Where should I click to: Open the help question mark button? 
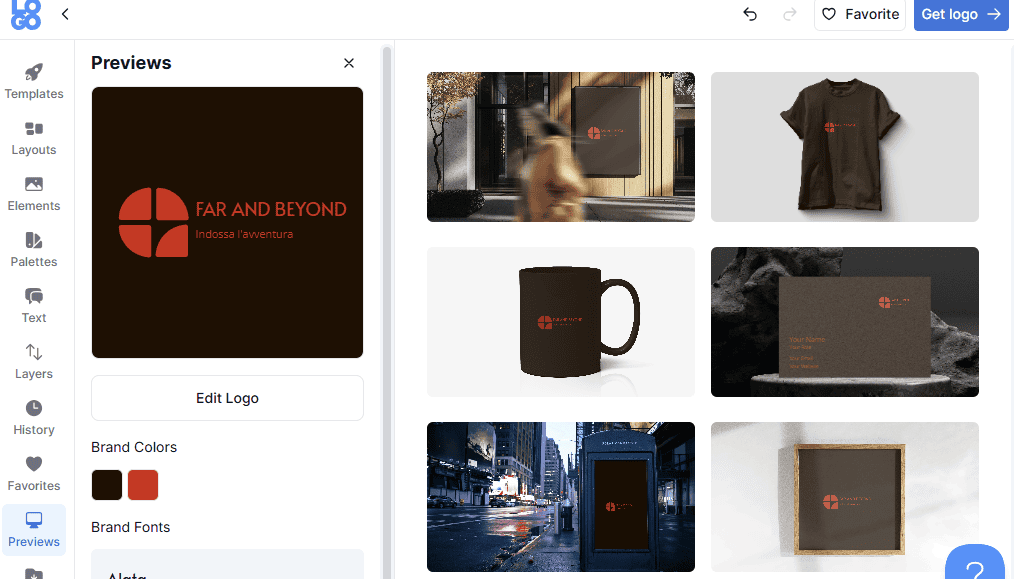[x=974, y=566]
